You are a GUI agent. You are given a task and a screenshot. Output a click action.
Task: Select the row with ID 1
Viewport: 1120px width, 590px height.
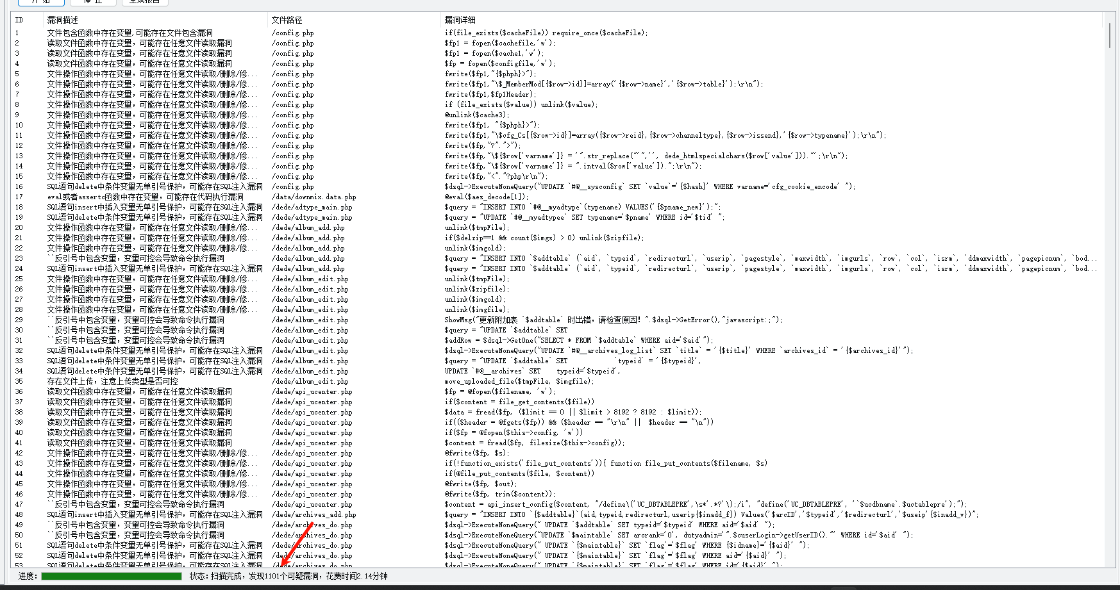(x=557, y=33)
